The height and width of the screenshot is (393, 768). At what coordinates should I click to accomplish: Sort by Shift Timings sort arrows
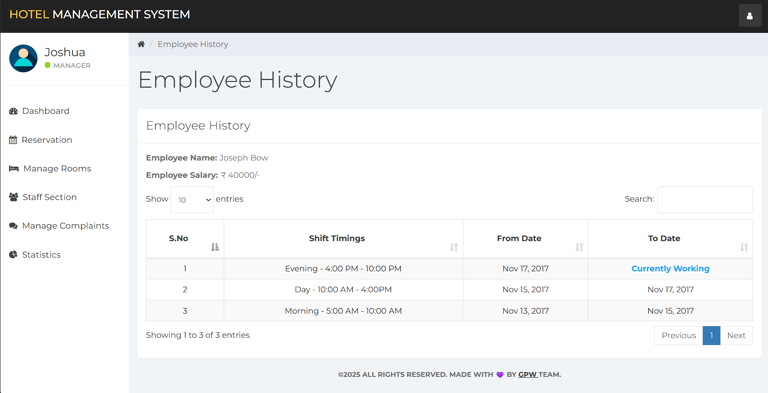click(x=454, y=247)
